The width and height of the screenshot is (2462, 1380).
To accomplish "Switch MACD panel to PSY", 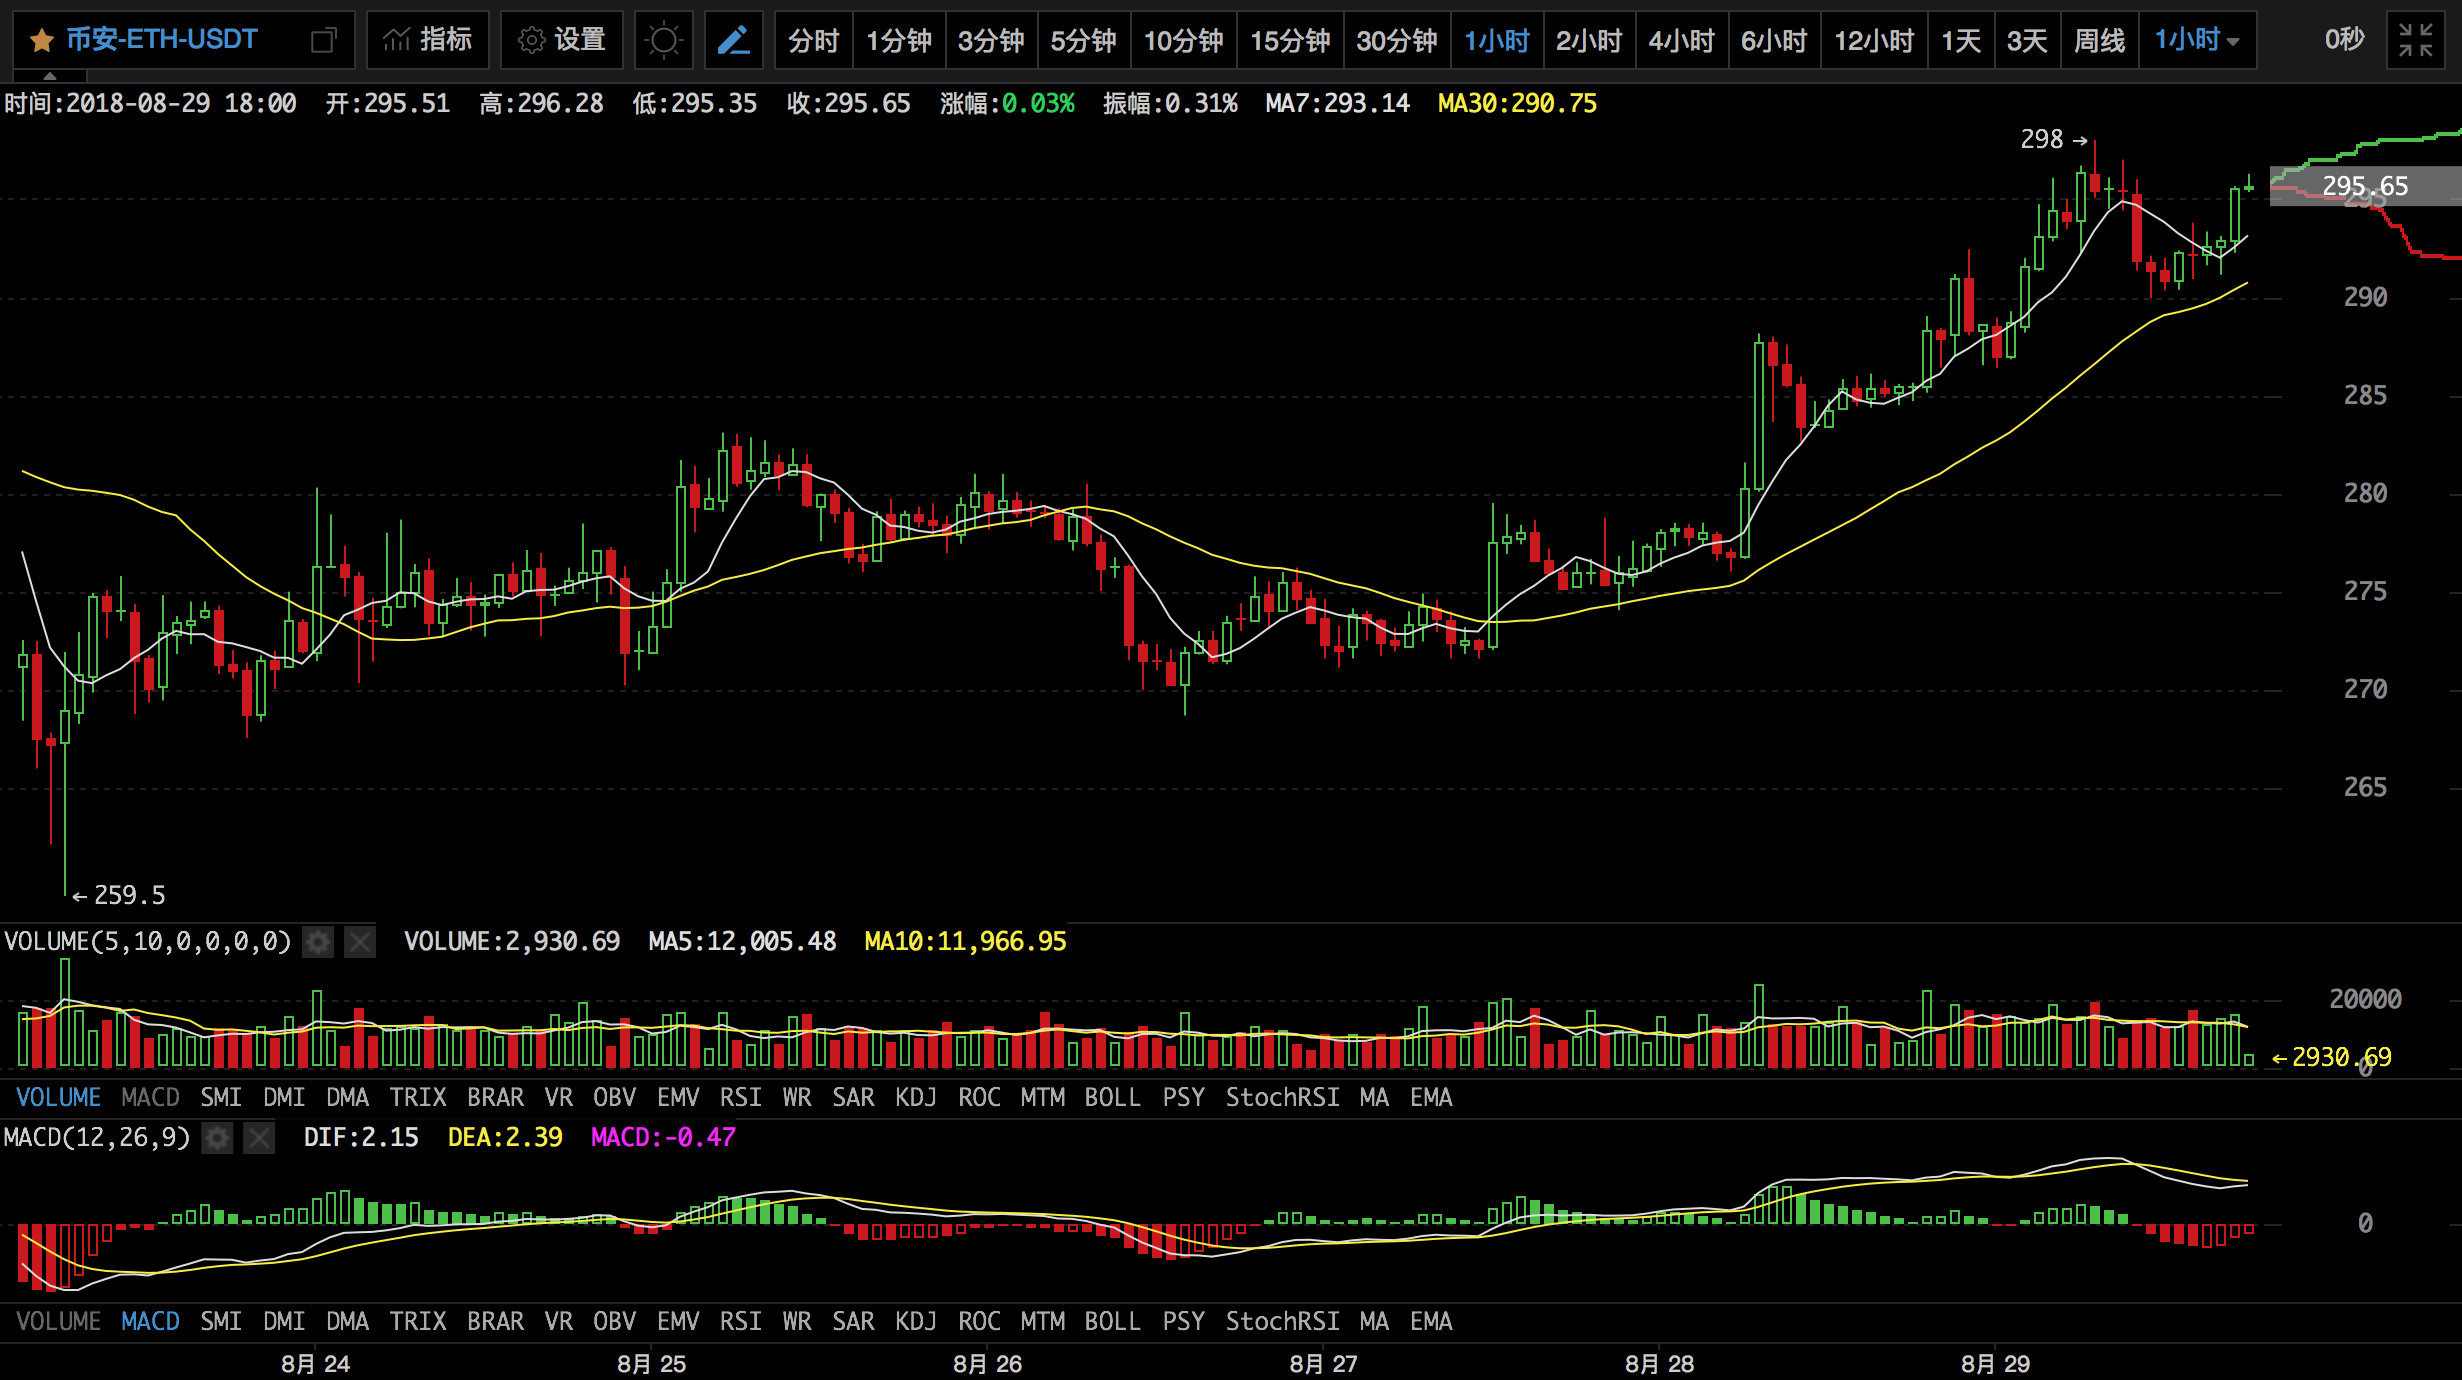I will pyautogui.click(x=1183, y=1321).
